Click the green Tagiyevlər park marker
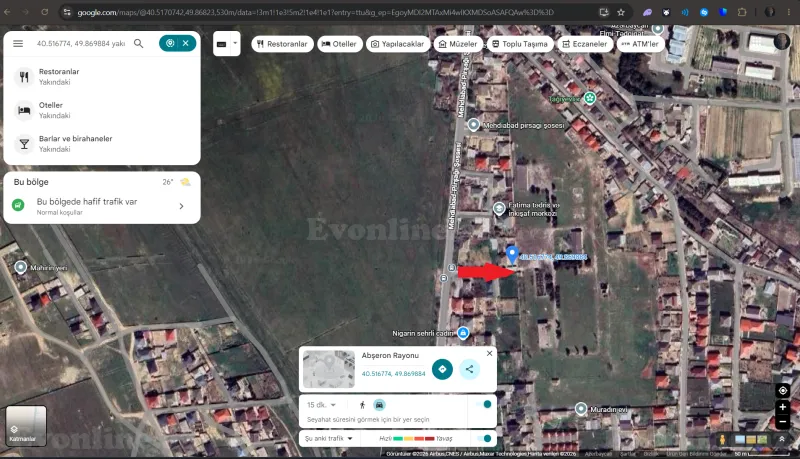Image resolution: width=800 pixels, height=459 pixels. point(590,97)
